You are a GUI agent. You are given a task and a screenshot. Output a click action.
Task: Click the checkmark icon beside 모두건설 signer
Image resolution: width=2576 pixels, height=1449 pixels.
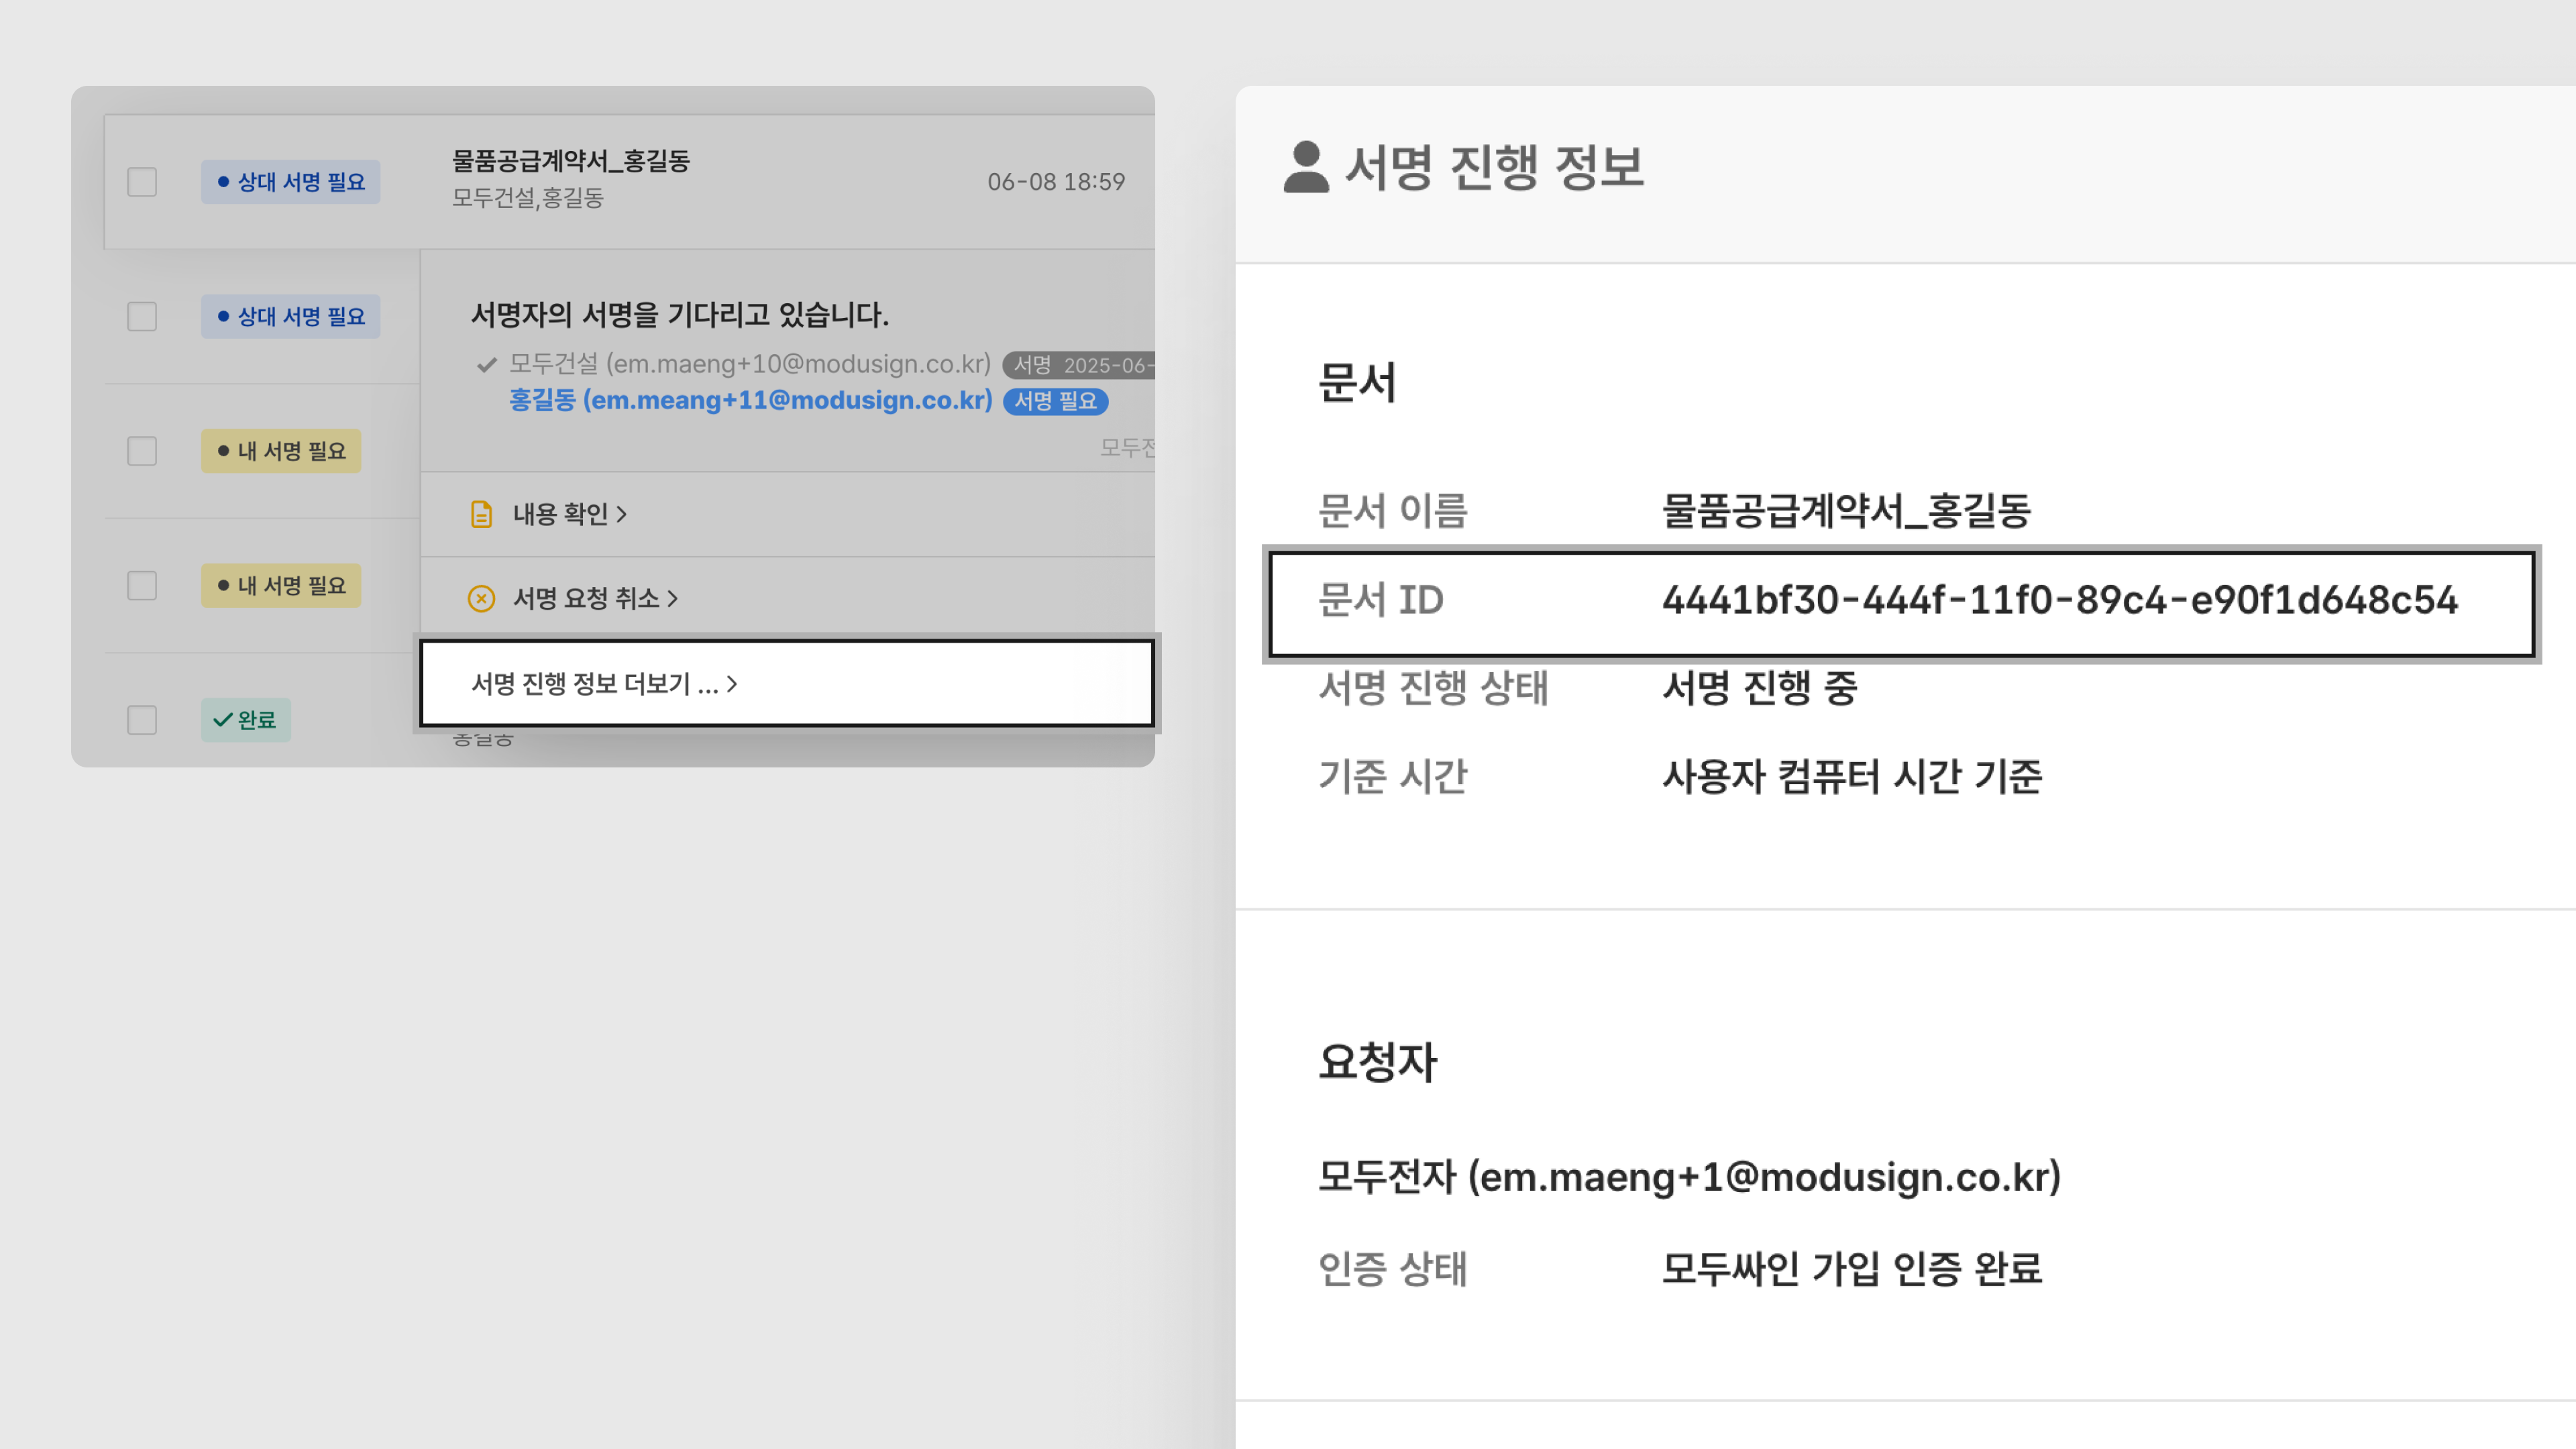coord(487,365)
